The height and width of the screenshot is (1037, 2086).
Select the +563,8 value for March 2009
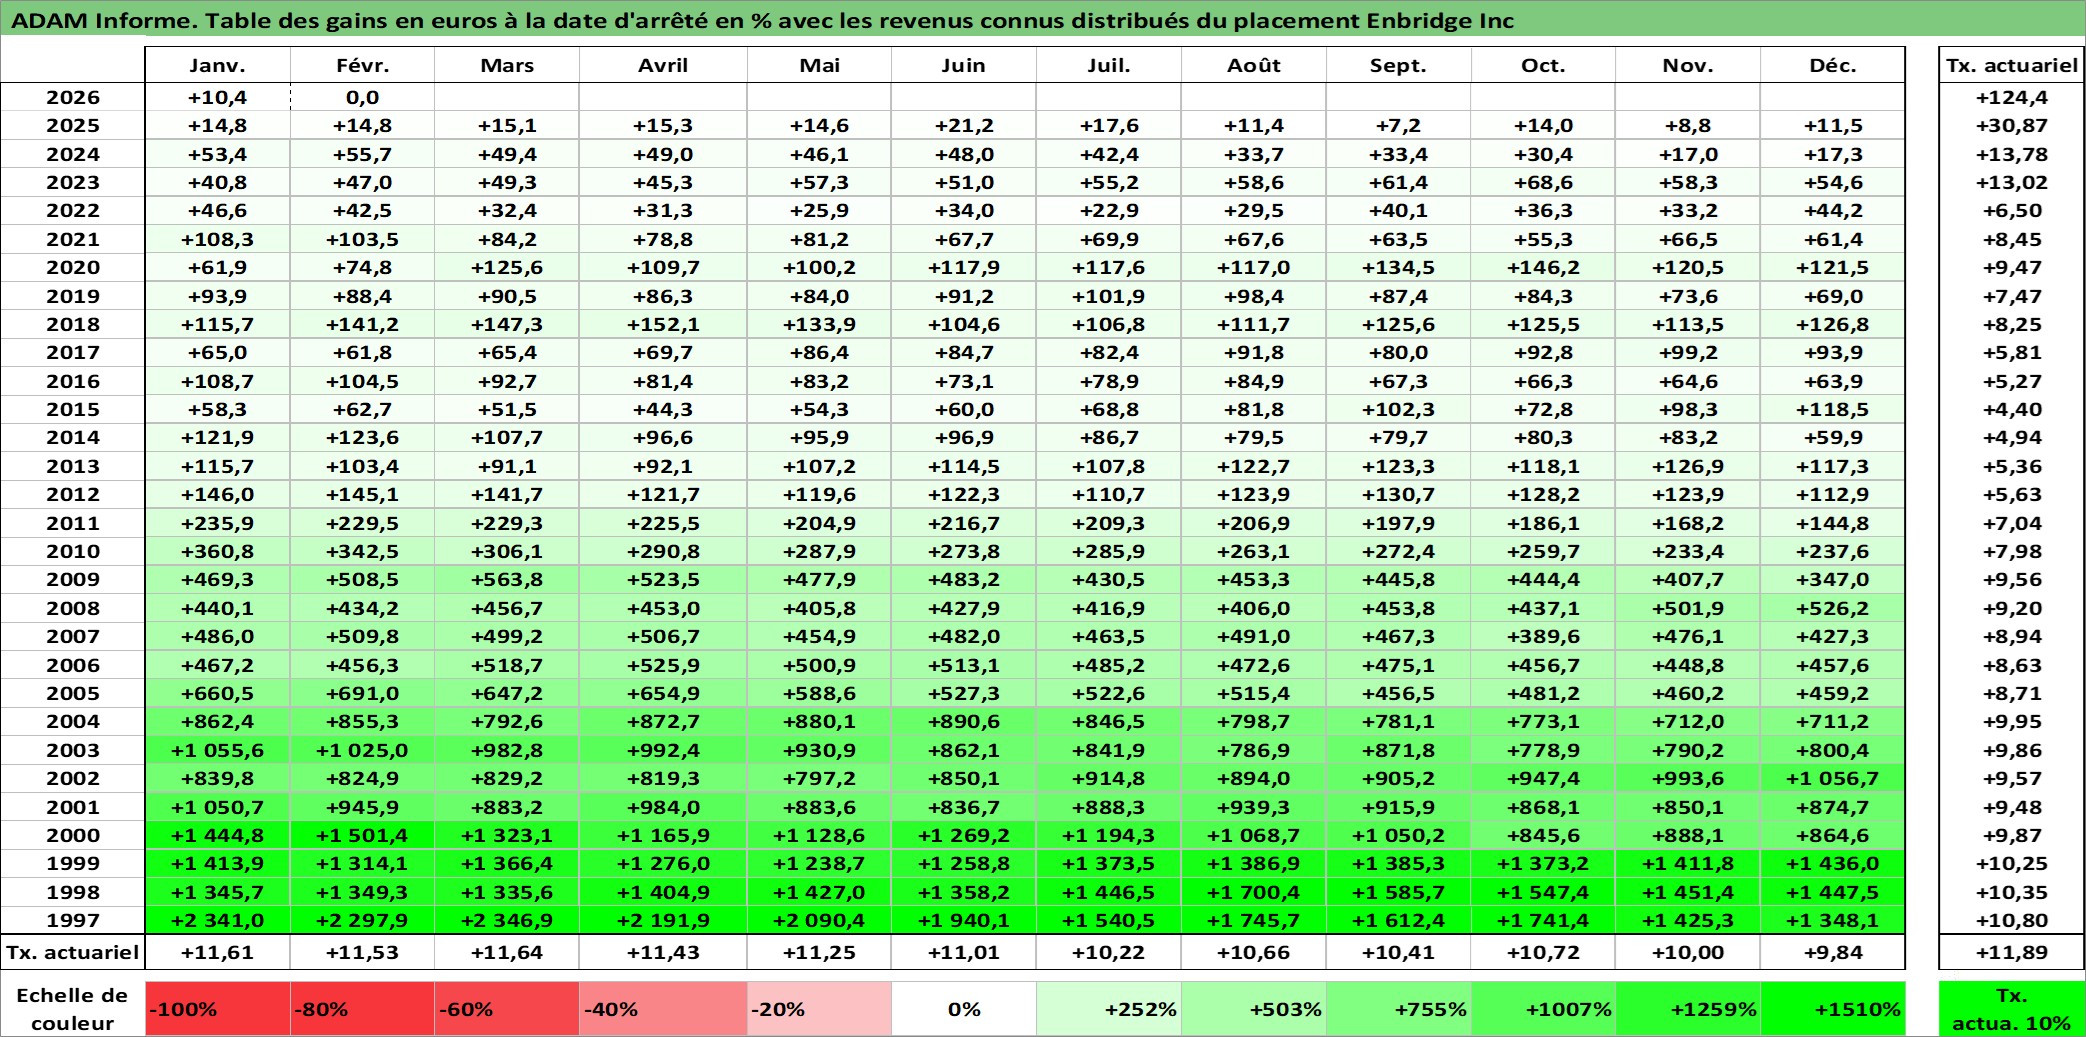coord(507,579)
